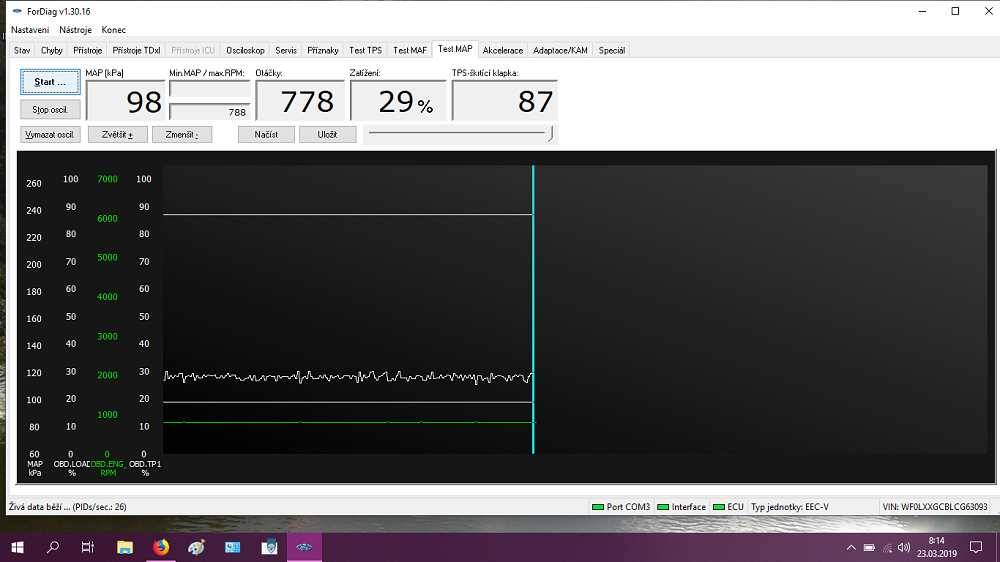
Task: Click the max RPM field showing 788
Action: (209, 112)
